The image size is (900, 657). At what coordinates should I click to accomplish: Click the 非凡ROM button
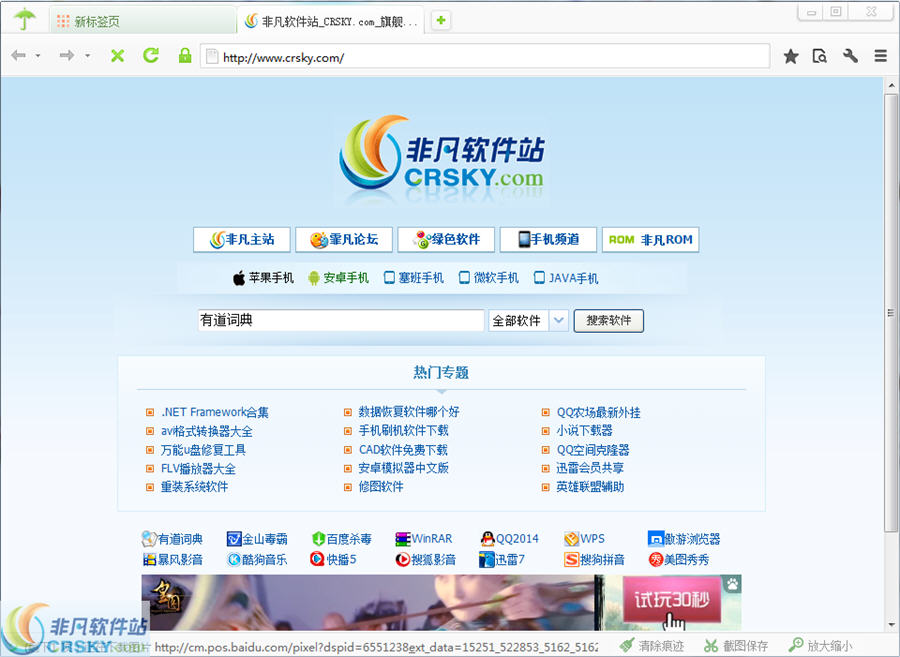tap(650, 240)
